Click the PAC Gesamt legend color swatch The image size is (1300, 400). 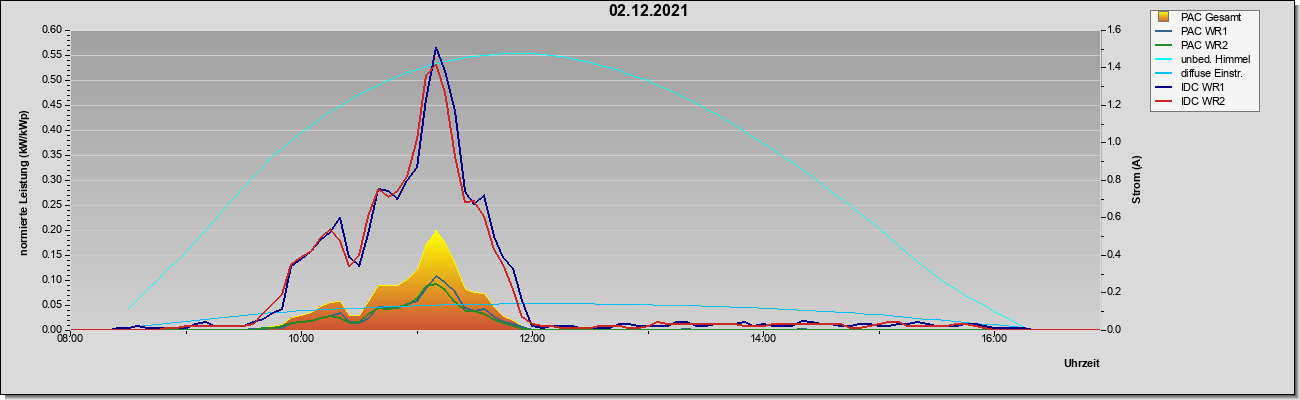[1164, 17]
